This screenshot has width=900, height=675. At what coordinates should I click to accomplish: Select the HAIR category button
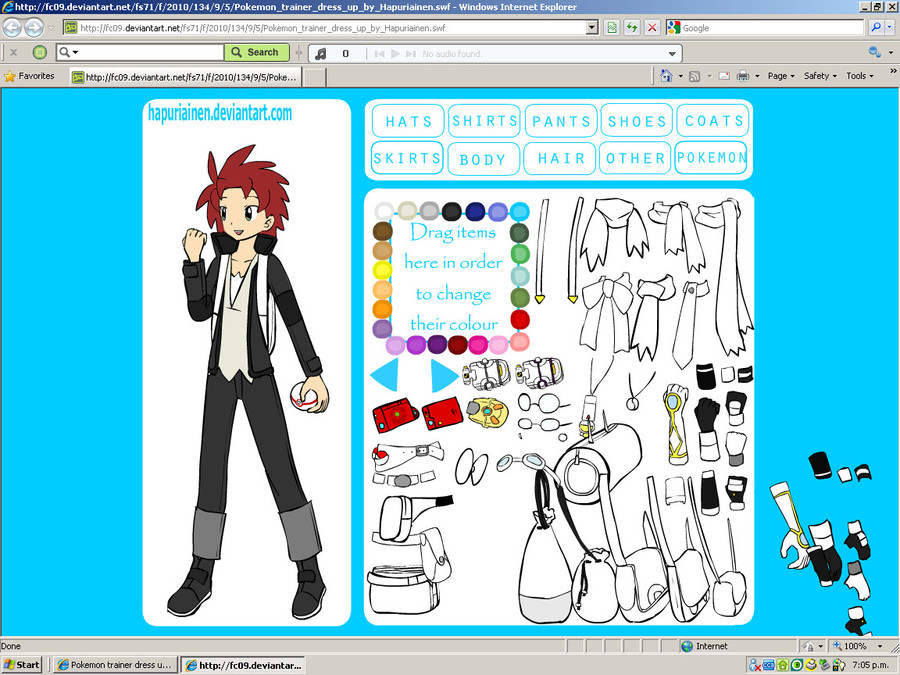coord(560,158)
